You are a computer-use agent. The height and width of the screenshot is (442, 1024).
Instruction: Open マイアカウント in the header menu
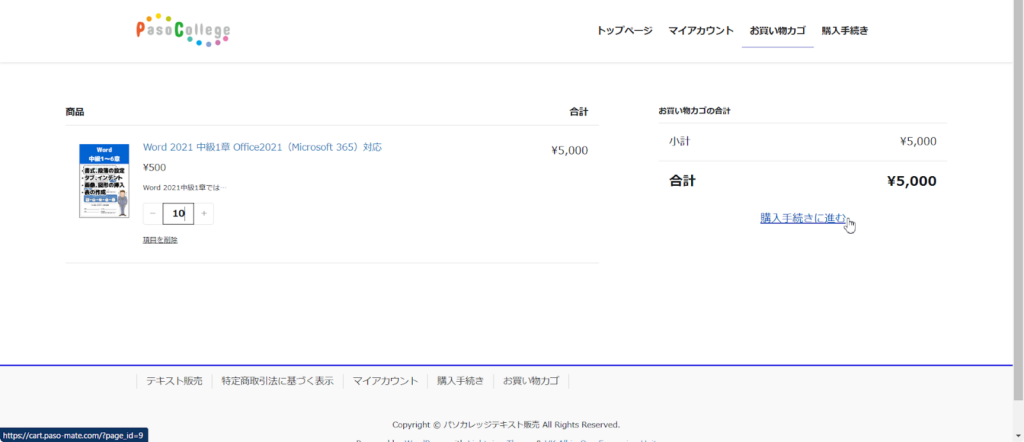[701, 31]
